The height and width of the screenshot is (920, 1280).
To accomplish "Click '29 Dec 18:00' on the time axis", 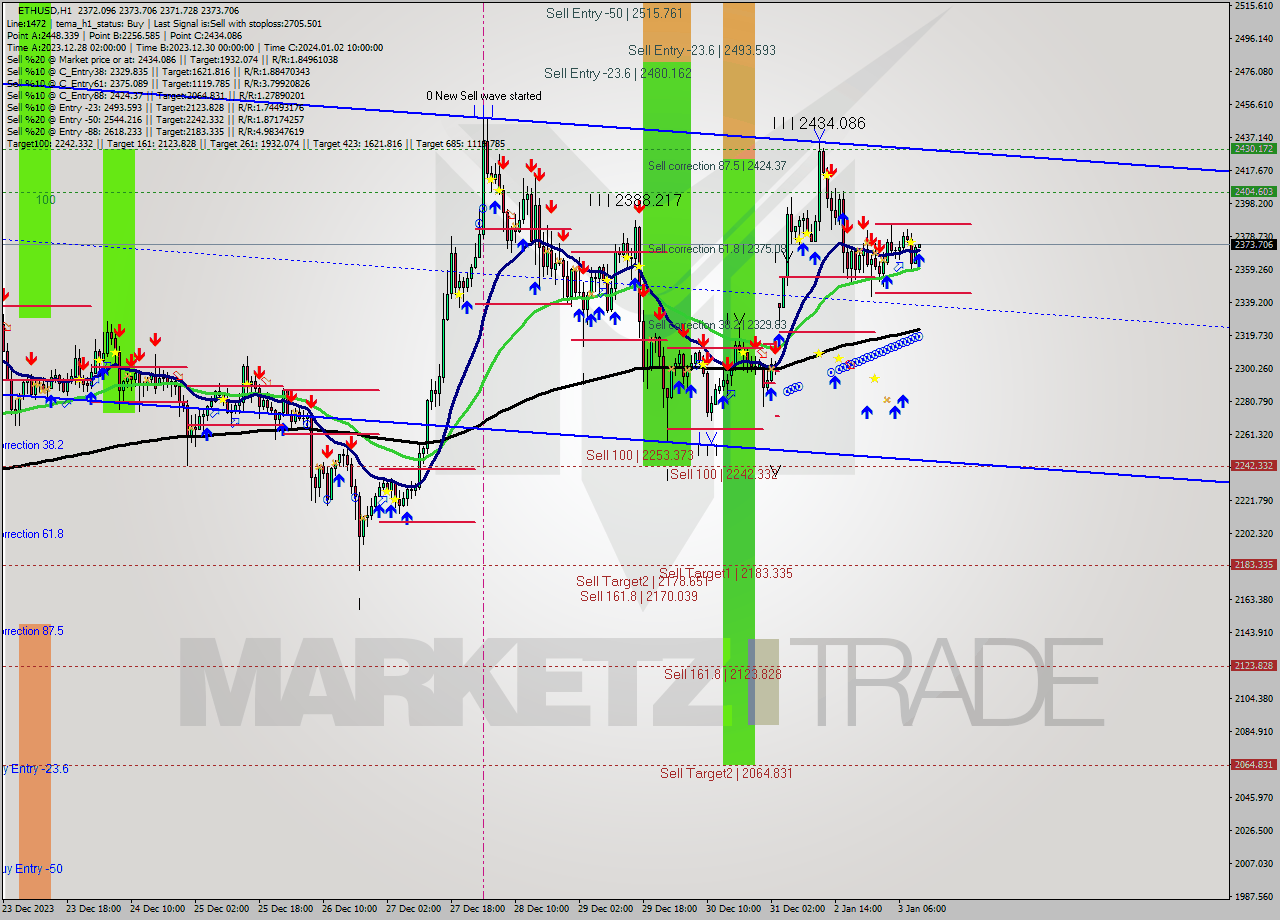I will pos(671,909).
